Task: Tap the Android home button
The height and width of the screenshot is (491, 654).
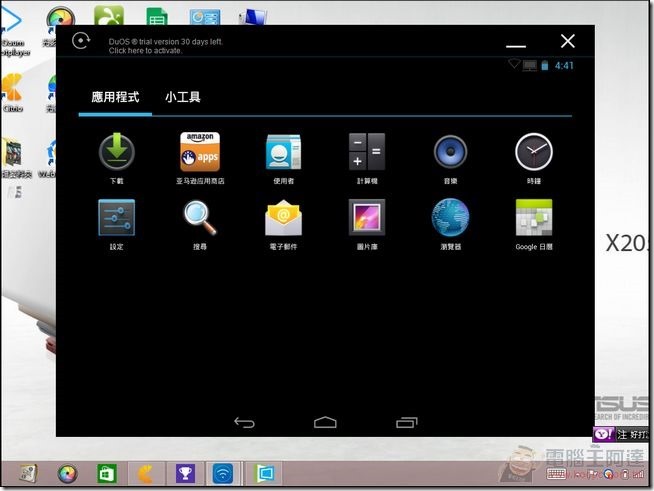Action: point(325,422)
